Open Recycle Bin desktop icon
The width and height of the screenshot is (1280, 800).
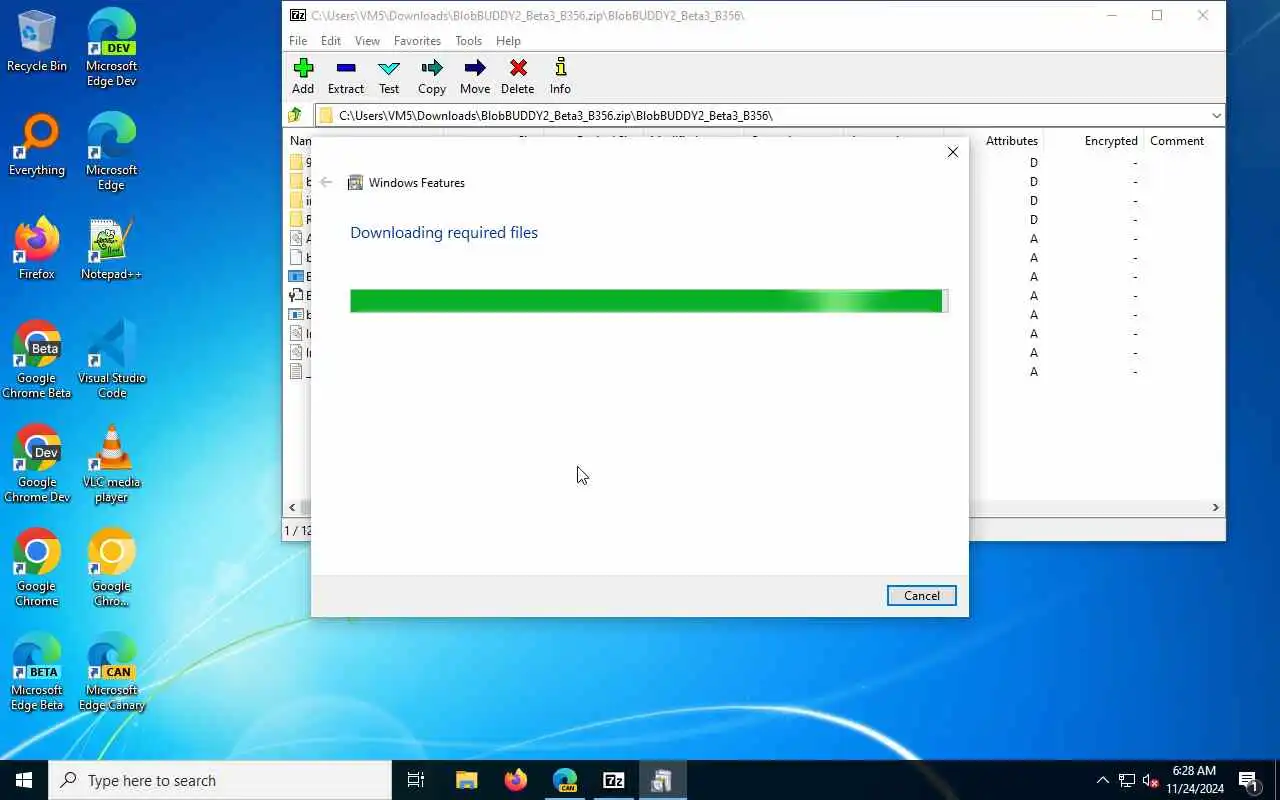click(37, 41)
